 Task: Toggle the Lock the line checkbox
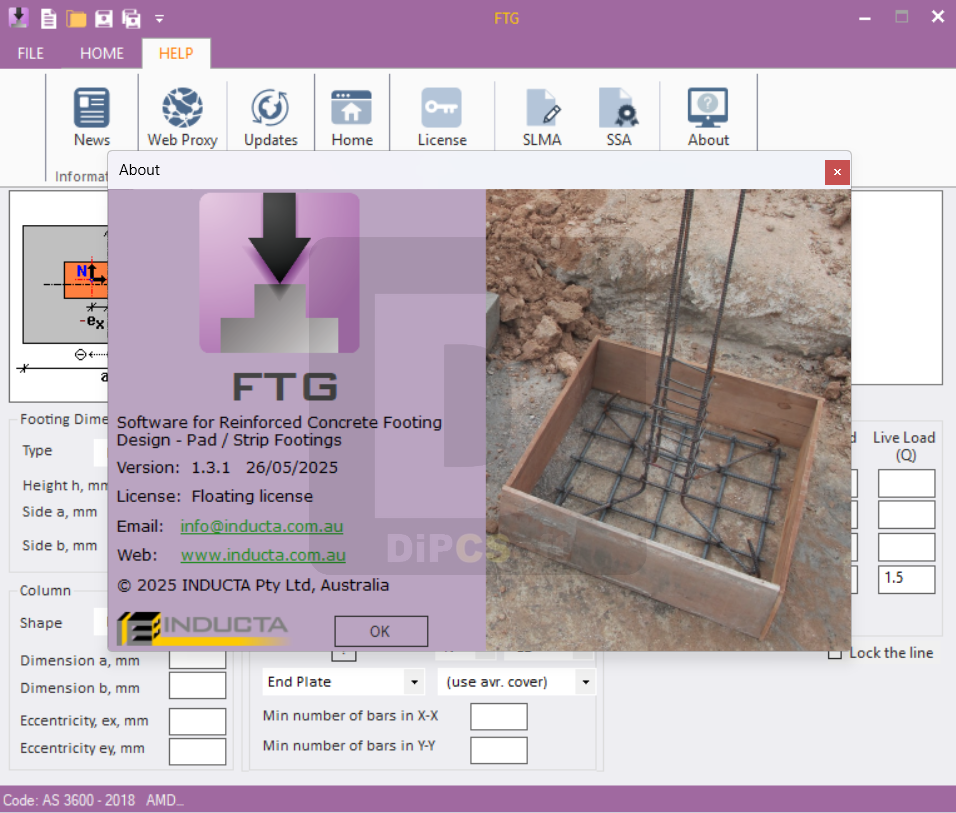(x=835, y=653)
